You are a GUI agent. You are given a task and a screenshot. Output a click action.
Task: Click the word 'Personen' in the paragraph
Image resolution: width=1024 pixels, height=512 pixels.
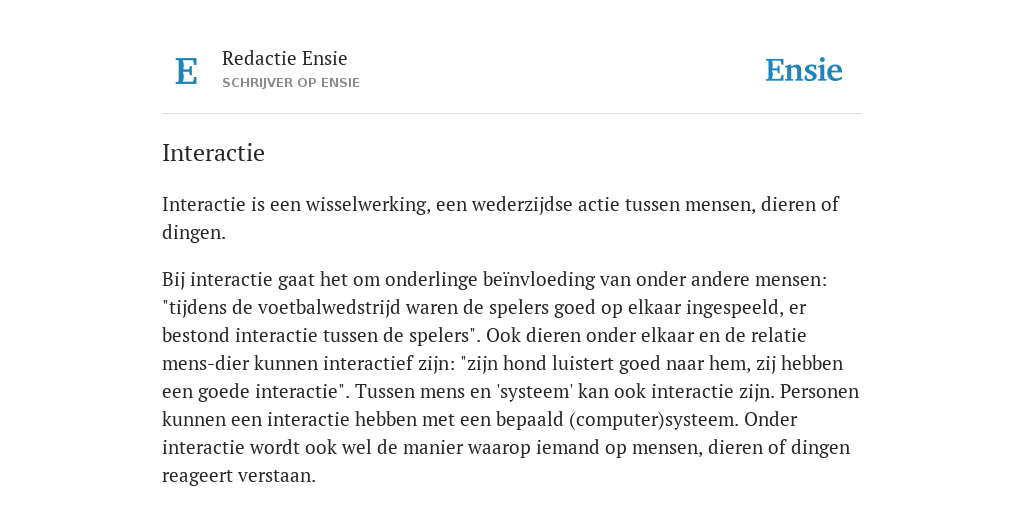click(x=820, y=391)
